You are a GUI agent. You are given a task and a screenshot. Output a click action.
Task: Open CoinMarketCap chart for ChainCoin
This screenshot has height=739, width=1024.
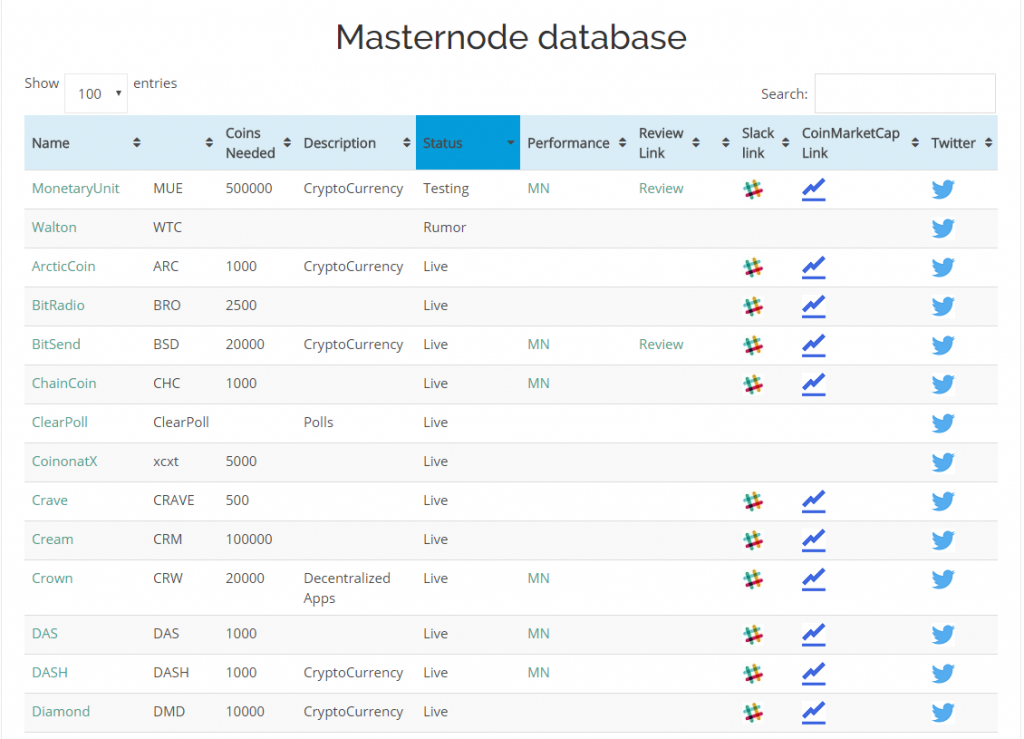[814, 384]
